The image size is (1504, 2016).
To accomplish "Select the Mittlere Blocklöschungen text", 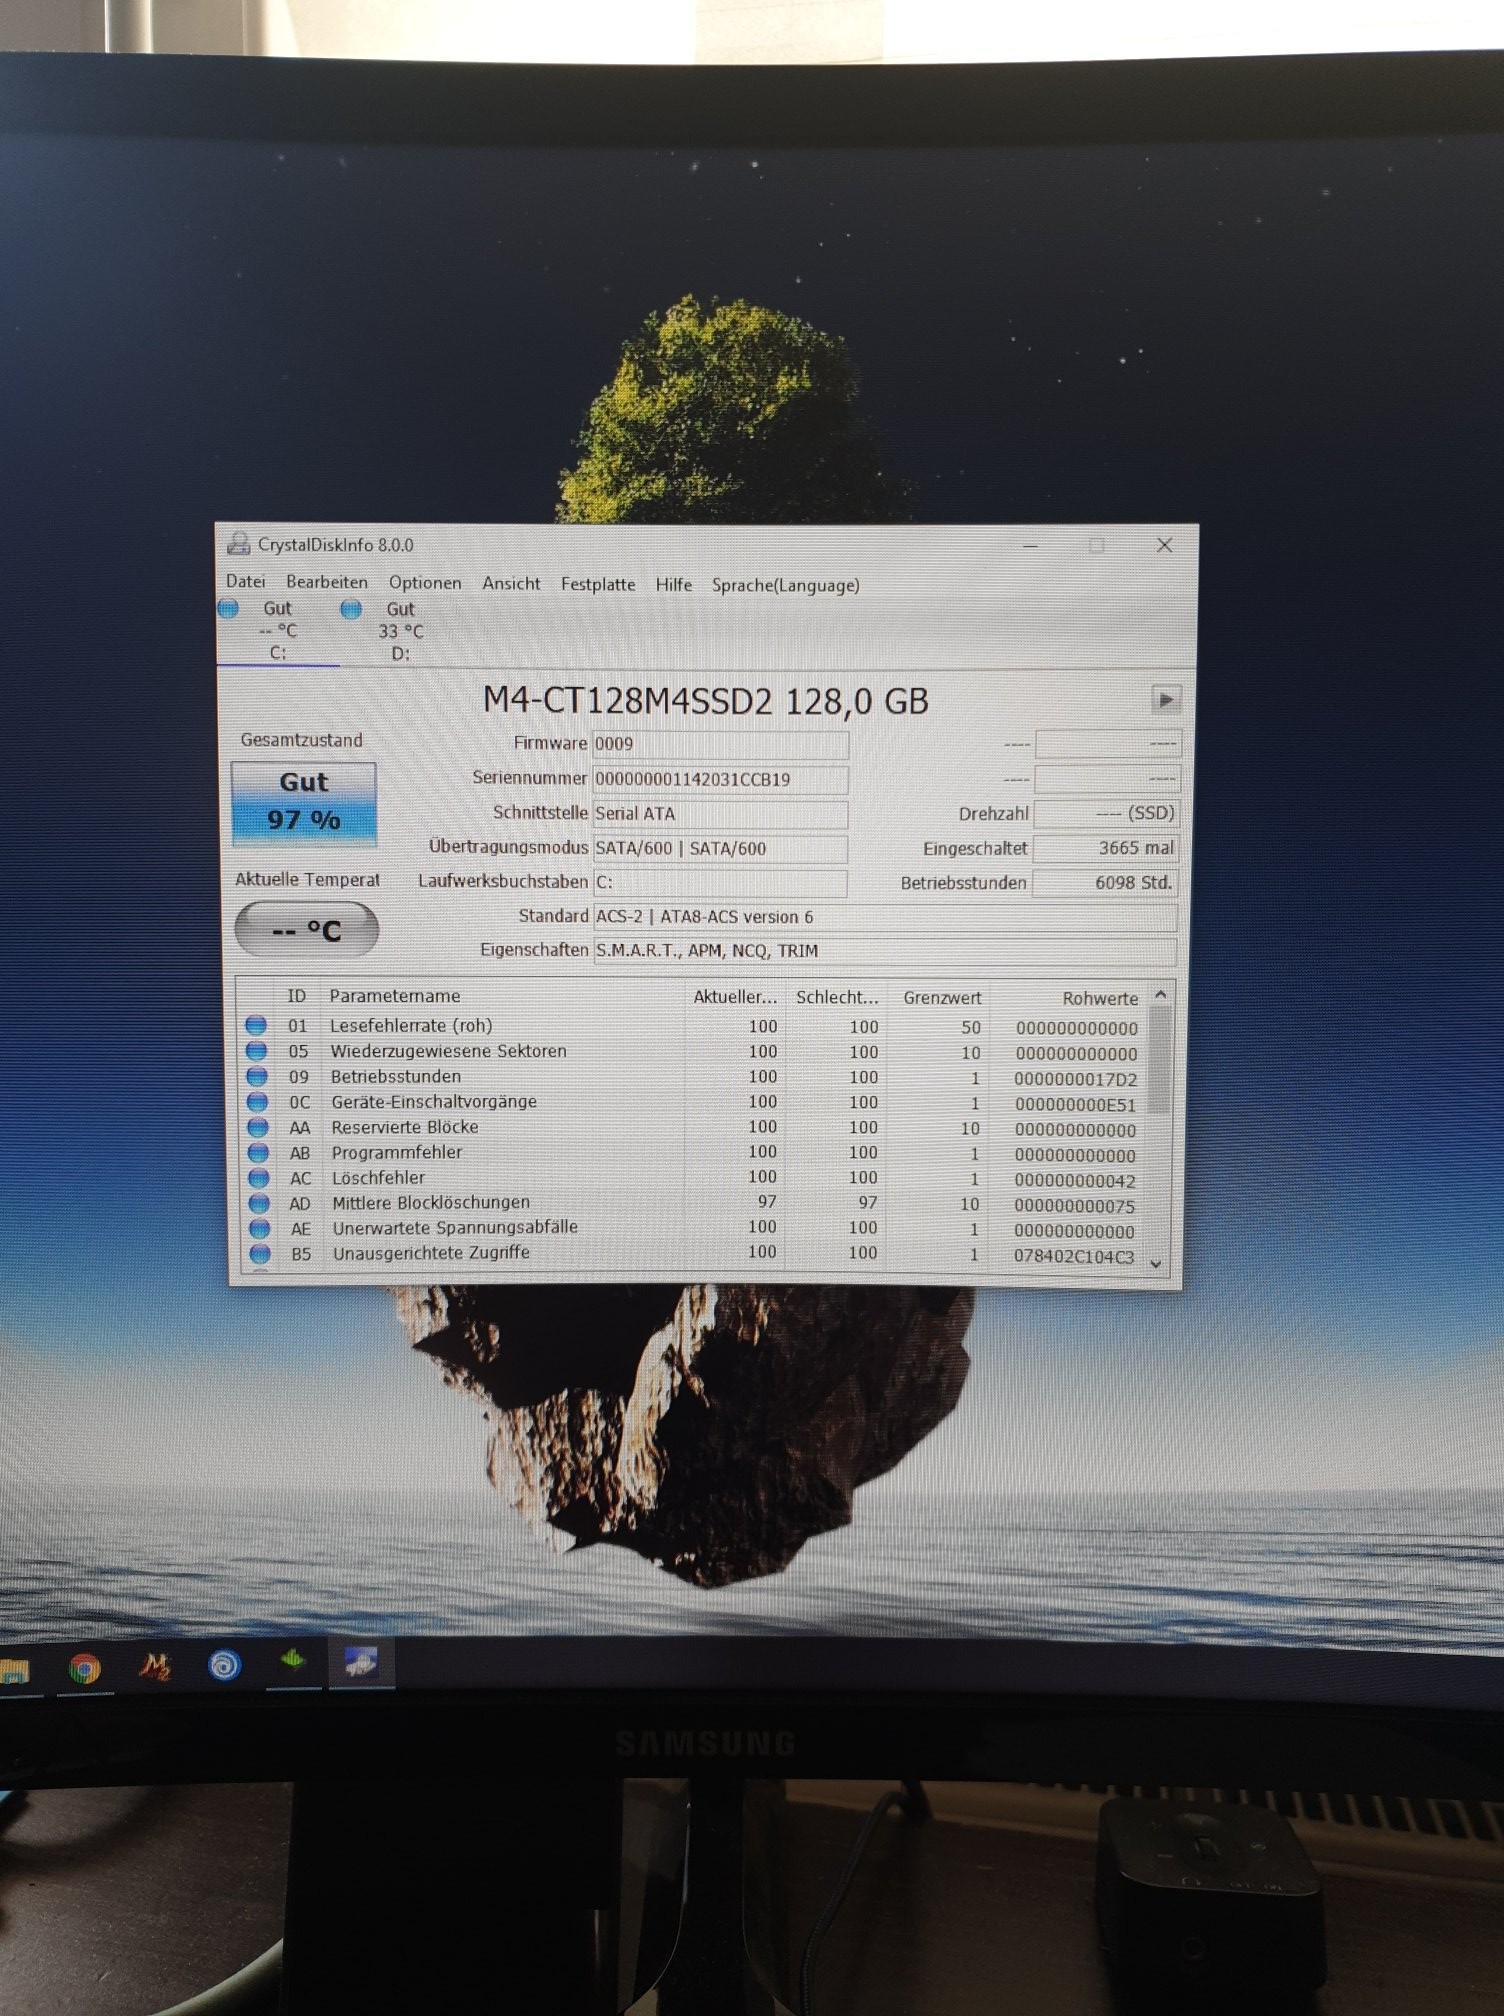I will coord(431,1203).
